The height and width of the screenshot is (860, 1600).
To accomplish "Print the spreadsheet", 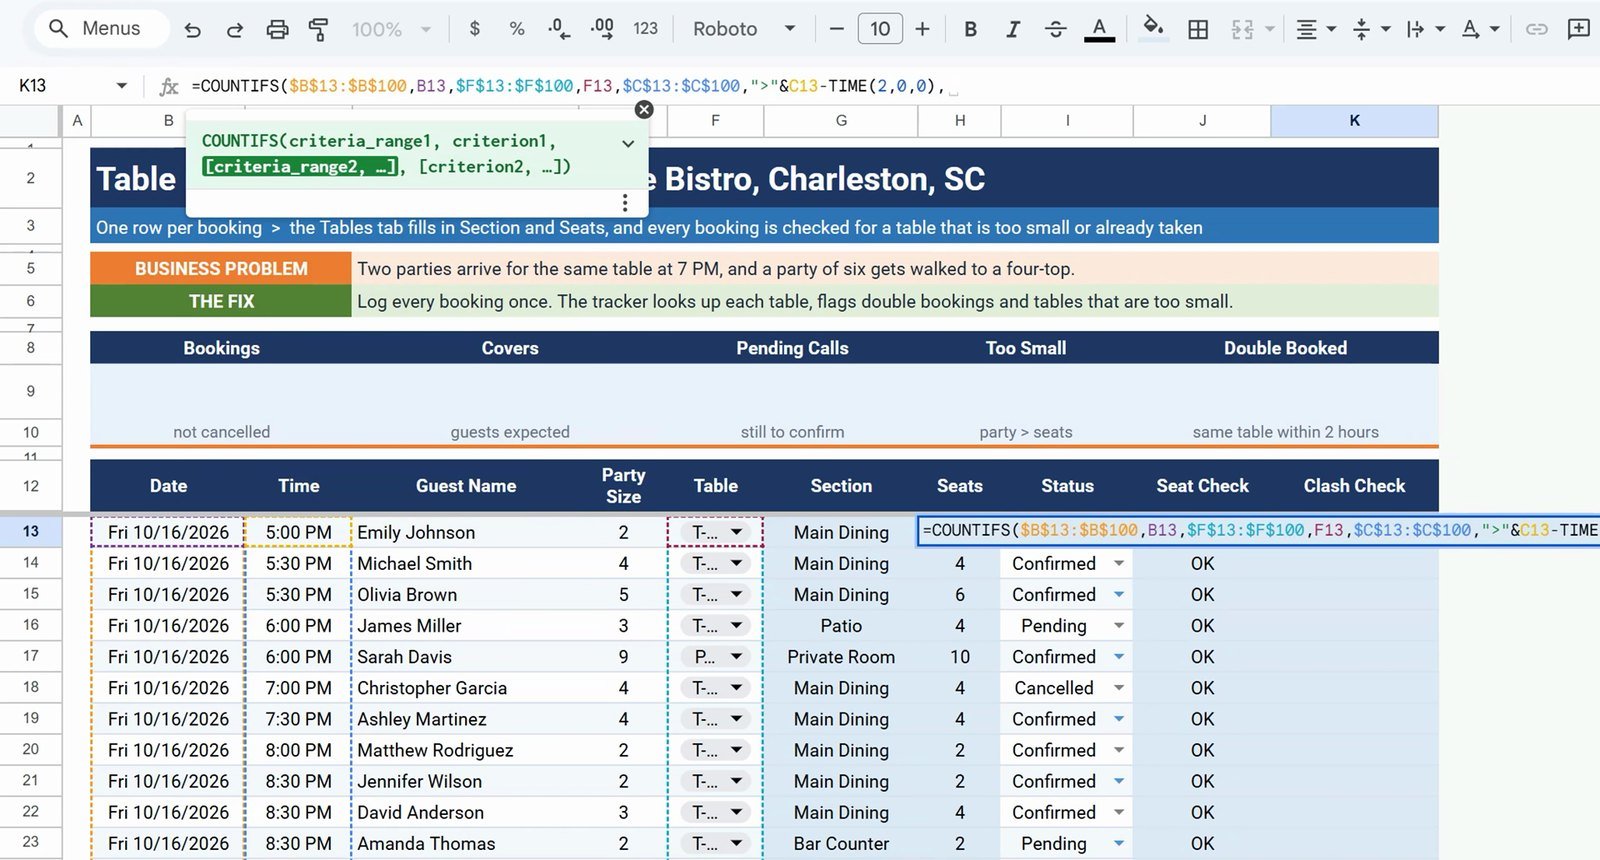I will [x=277, y=30].
